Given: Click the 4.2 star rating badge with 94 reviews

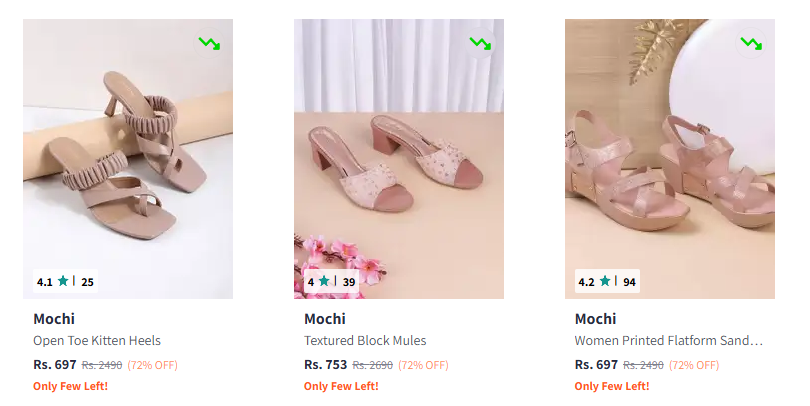Looking at the screenshot, I should 607,282.
